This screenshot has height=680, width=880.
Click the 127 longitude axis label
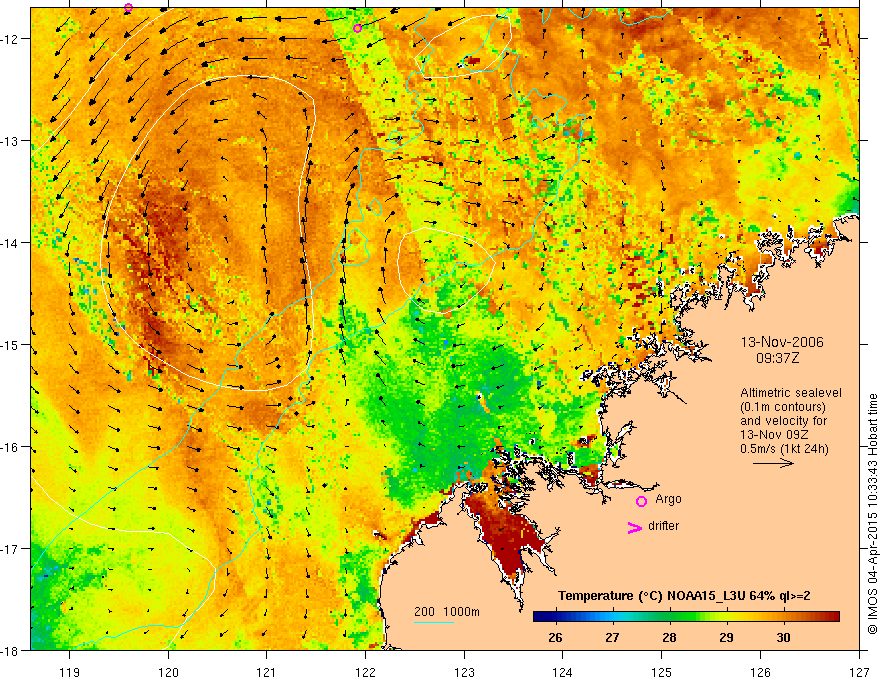(x=859, y=672)
